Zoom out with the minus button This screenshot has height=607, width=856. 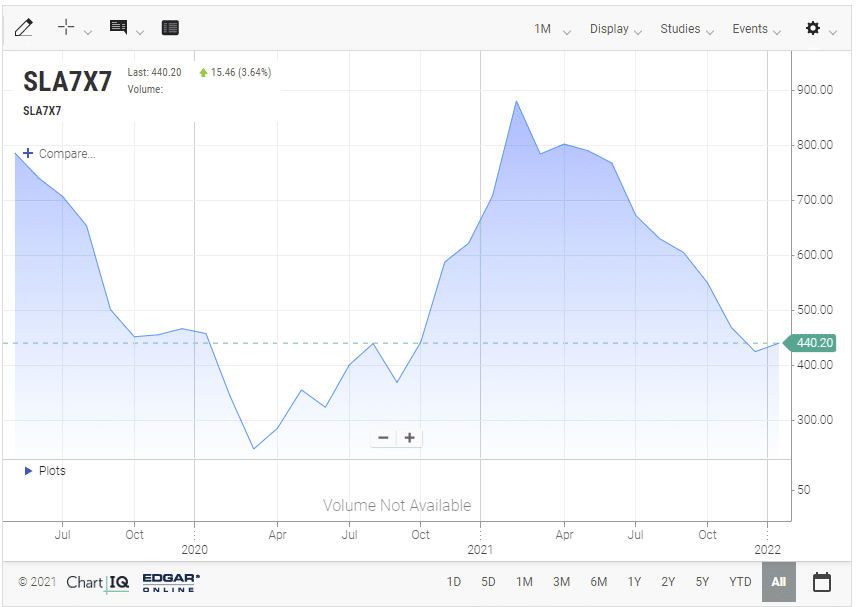(x=384, y=438)
